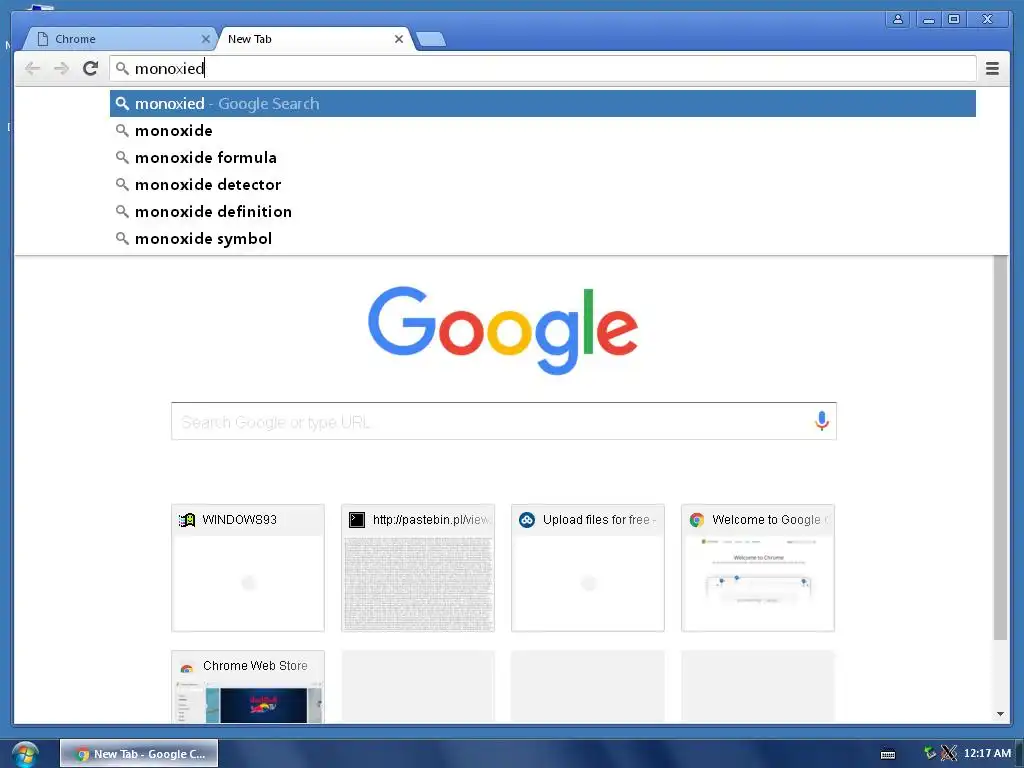
Task: Select the 'monoxied - Google Search' suggestion
Action: (543, 104)
